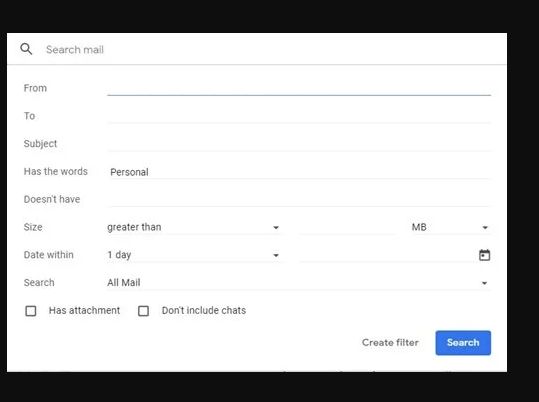The image size is (539, 402).
Task: Select the Doesn't have input field
Action: pos(299,199)
